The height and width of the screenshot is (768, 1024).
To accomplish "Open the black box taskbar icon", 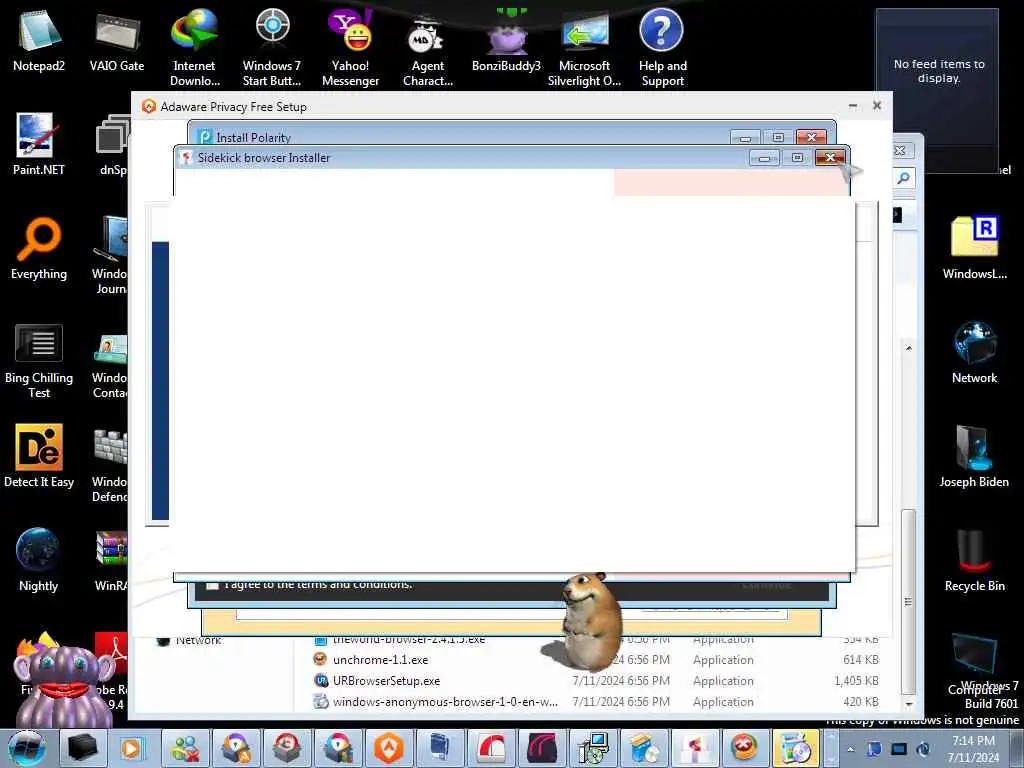I will click(x=82, y=748).
